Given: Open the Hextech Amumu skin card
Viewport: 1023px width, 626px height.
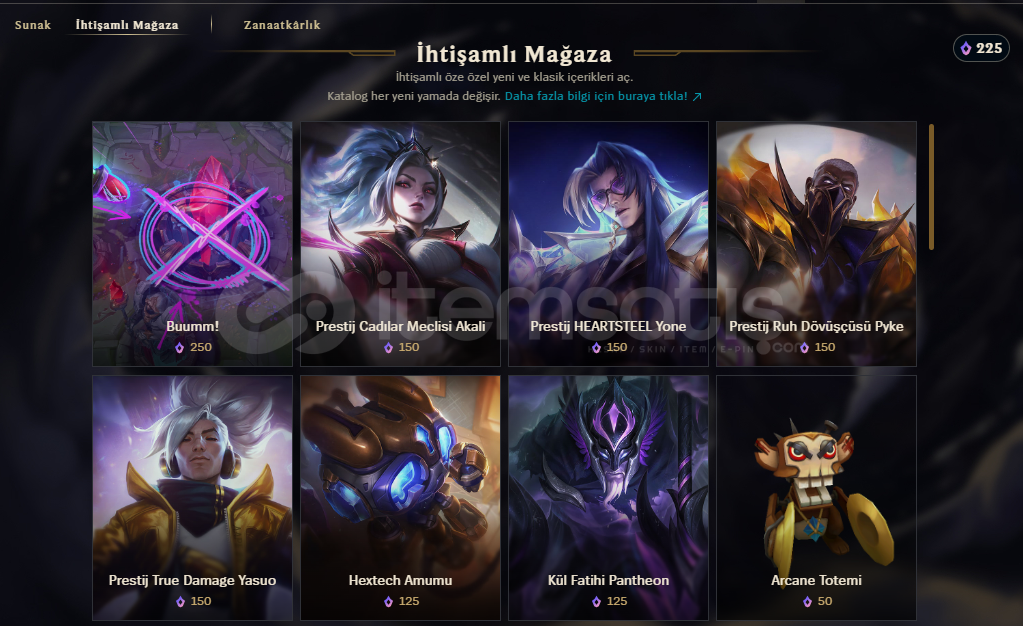Looking at the screenshot, I should click(x=400, y=497).
